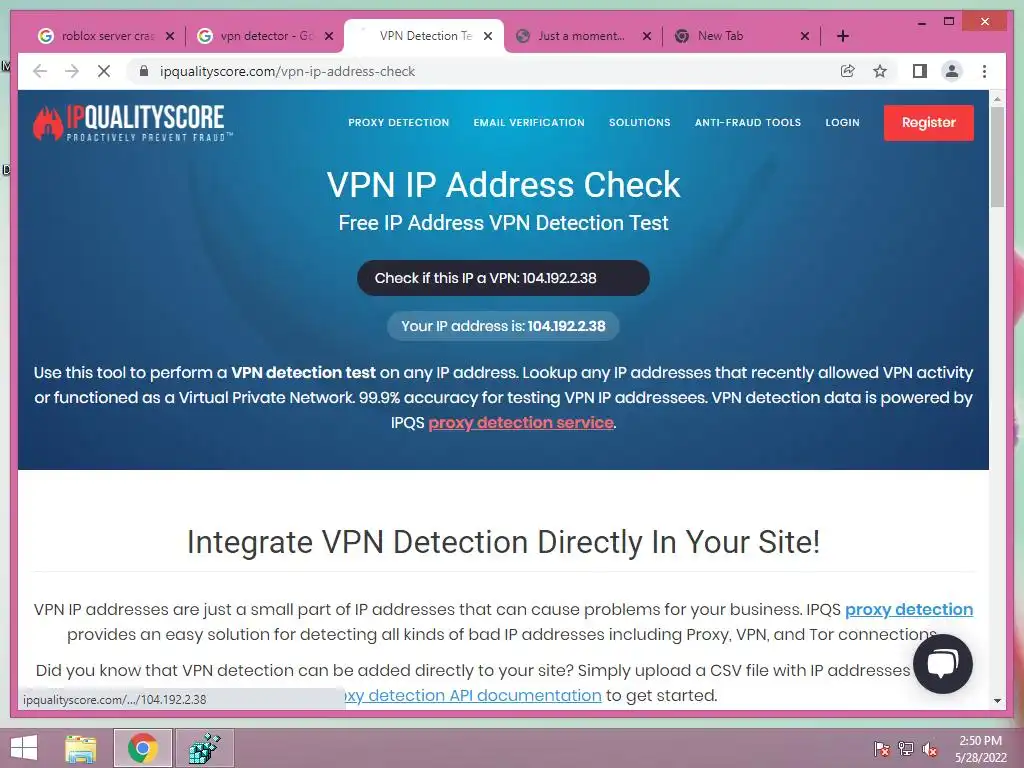This screenshot has height=768, width=1024.
Task: Open the cube app in taskbar
Action: point(204,748)
